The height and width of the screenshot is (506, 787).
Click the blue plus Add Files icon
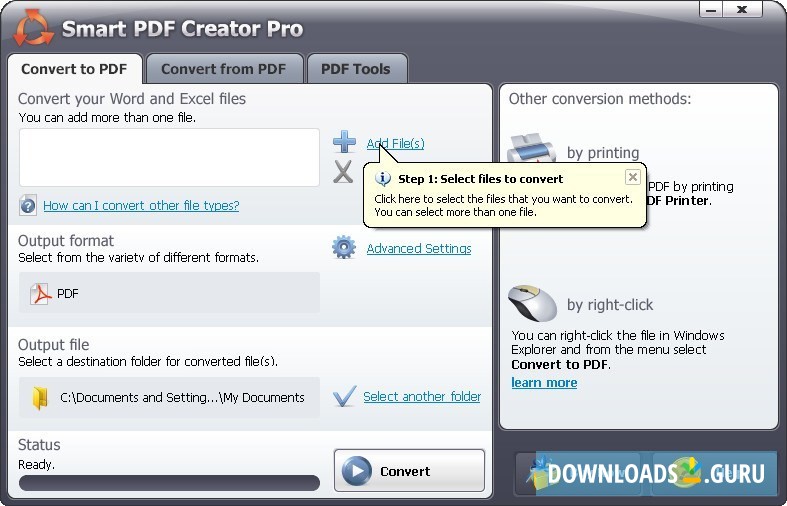(344, 142)
